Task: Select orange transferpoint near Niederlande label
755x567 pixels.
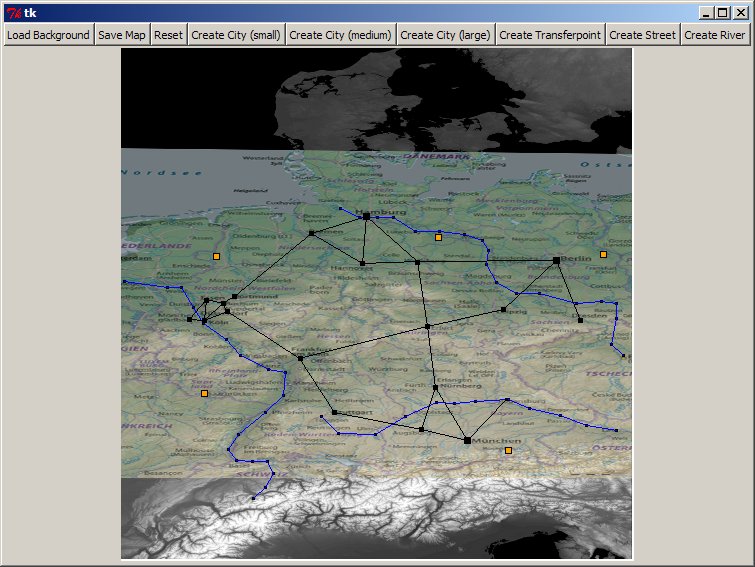Action: (x=216, y=256)
